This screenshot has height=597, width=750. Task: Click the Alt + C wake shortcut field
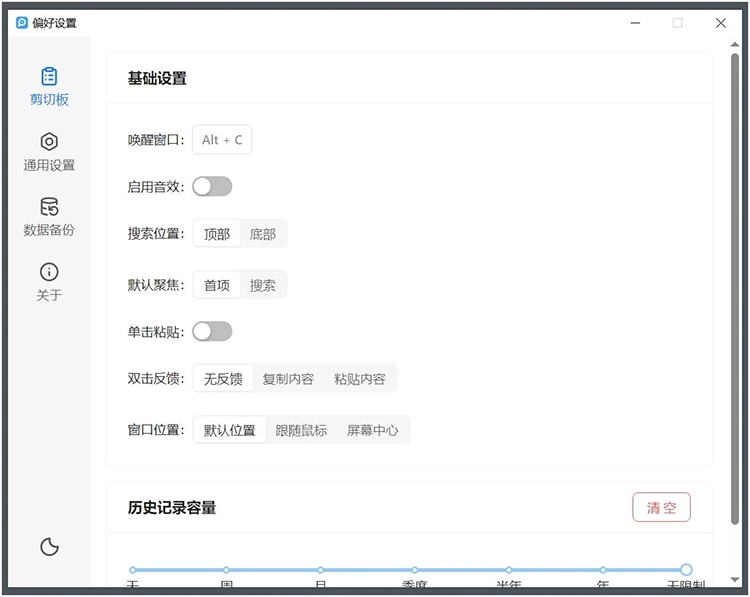(222, 140)
